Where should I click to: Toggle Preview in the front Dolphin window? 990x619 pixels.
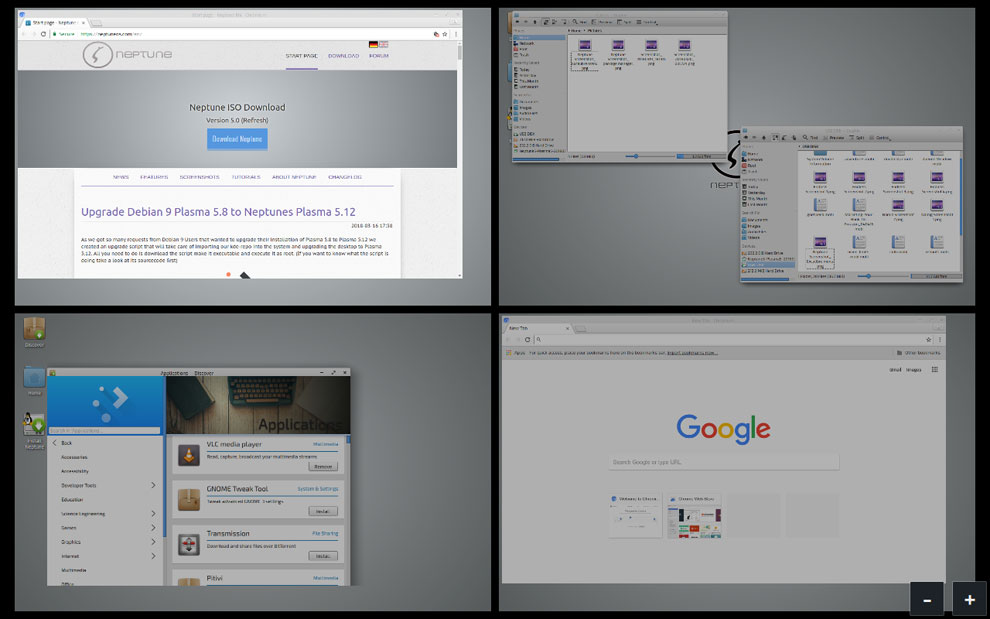pyautogui.click(x=833, y=137)
